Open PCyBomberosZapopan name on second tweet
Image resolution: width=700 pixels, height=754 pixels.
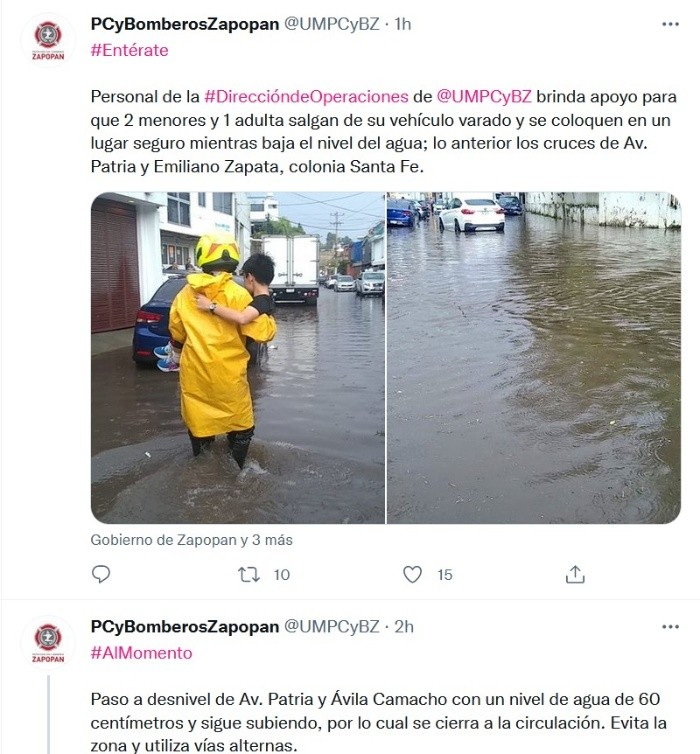(185, 627)
